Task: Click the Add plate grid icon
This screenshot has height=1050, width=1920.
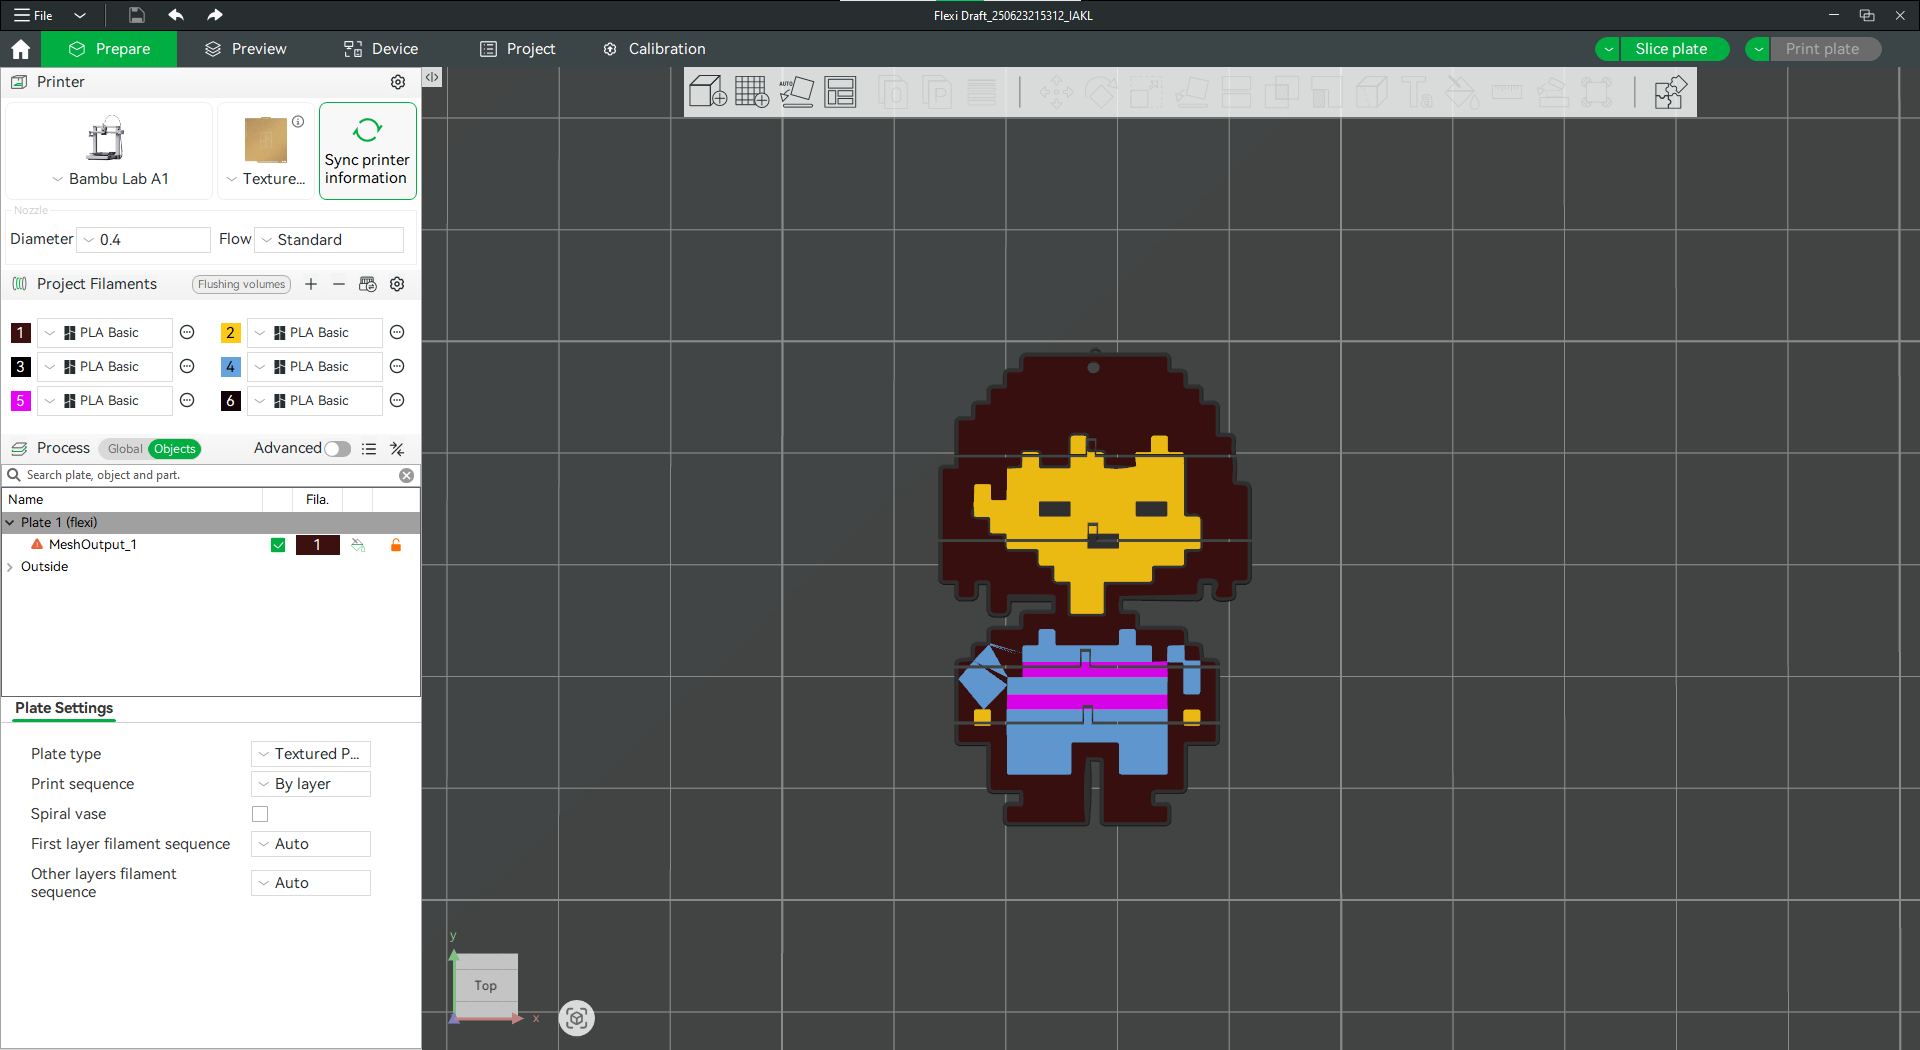Action: 752,92
